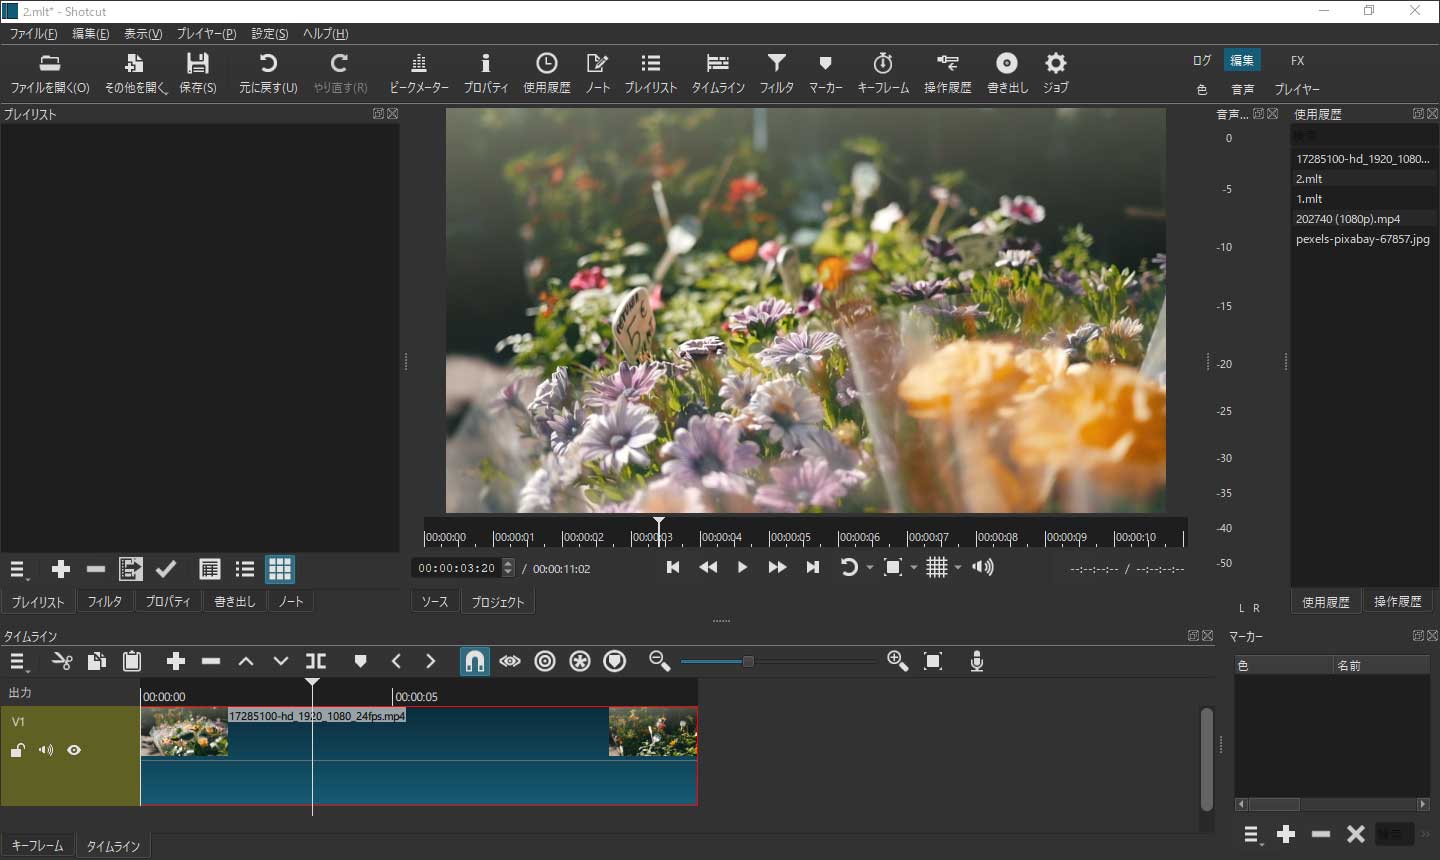This screenshot has width=1440, height=860.
Task: Select ログ layout button
Action: pos(1202,60)
